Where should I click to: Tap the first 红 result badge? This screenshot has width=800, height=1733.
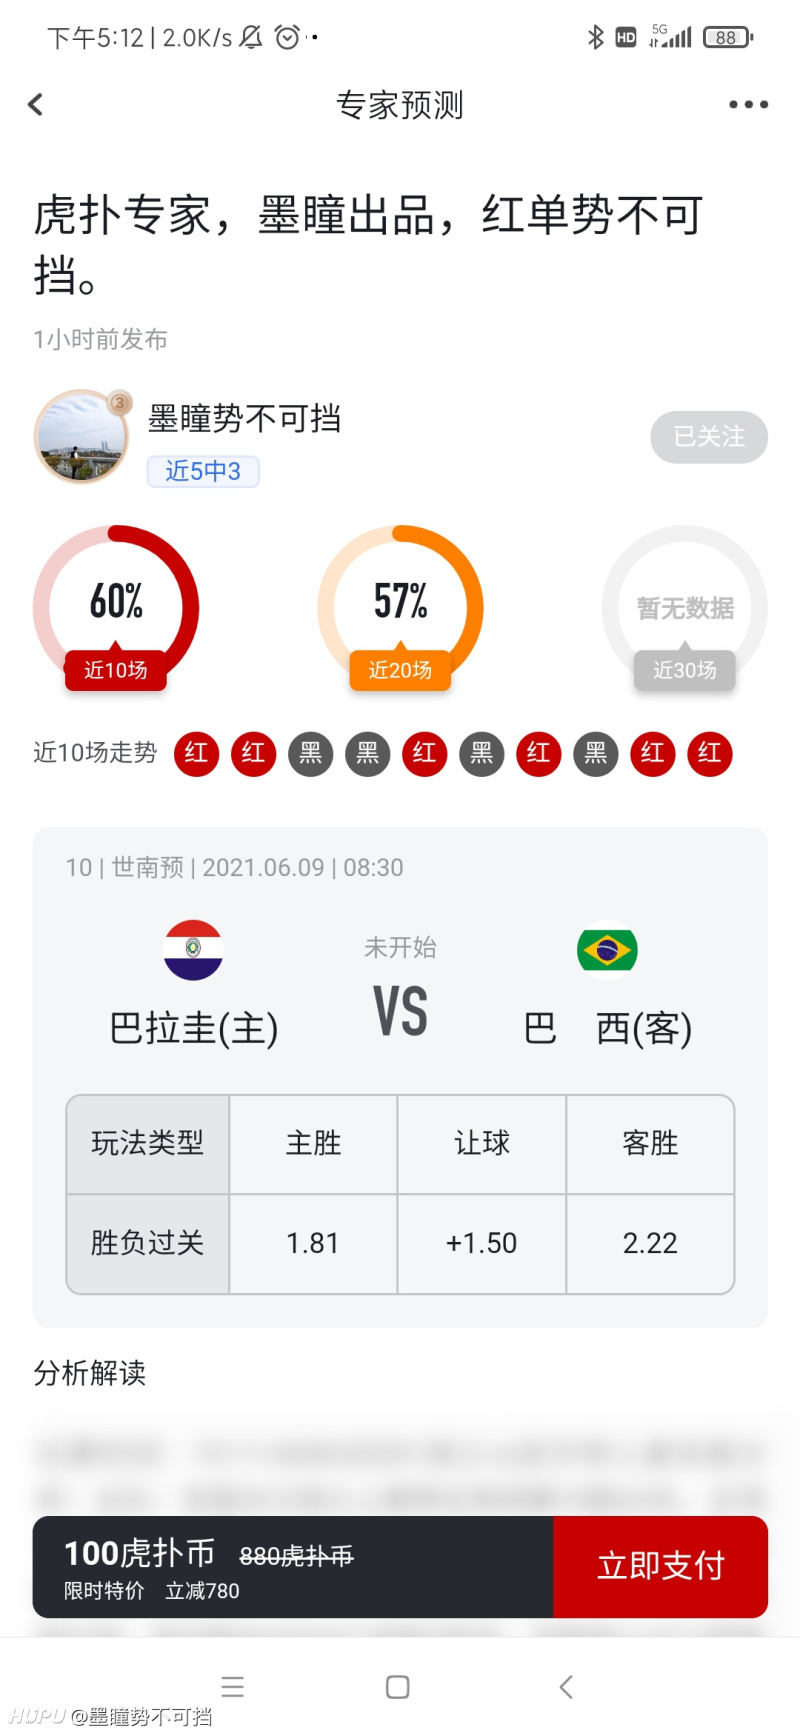pyautogui.click(x=196, y=753)
